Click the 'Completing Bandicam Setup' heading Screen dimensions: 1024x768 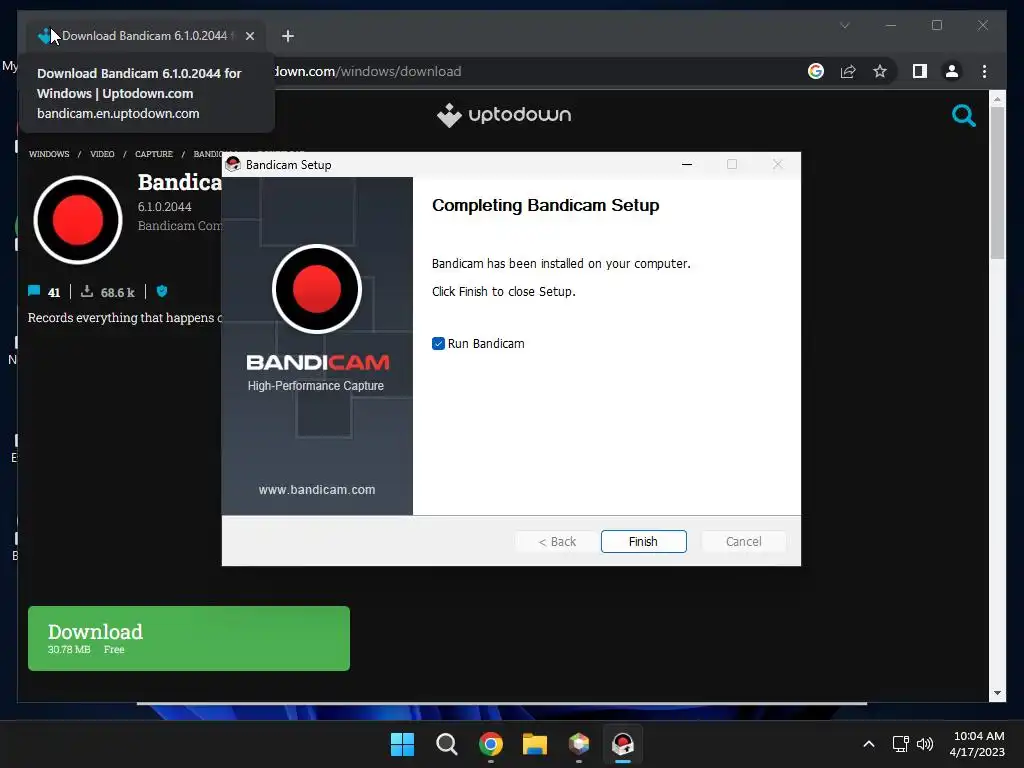(545, 205)
